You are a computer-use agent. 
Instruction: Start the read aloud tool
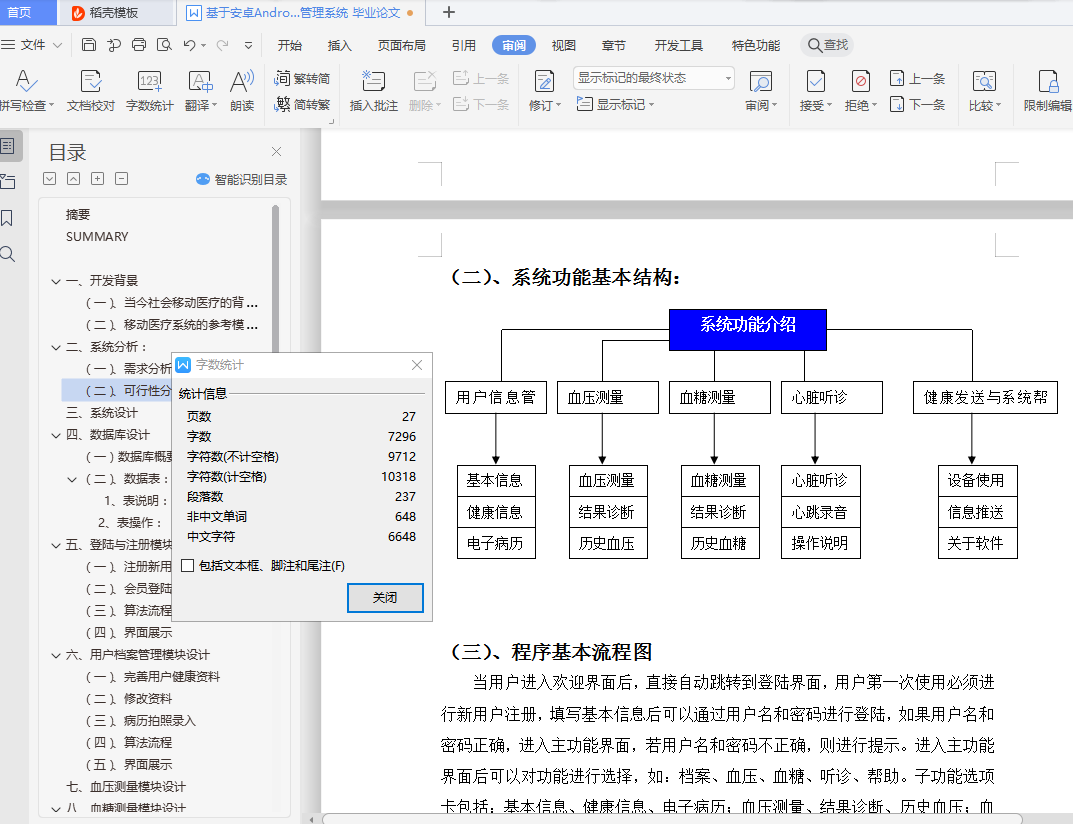click(242, 90)
